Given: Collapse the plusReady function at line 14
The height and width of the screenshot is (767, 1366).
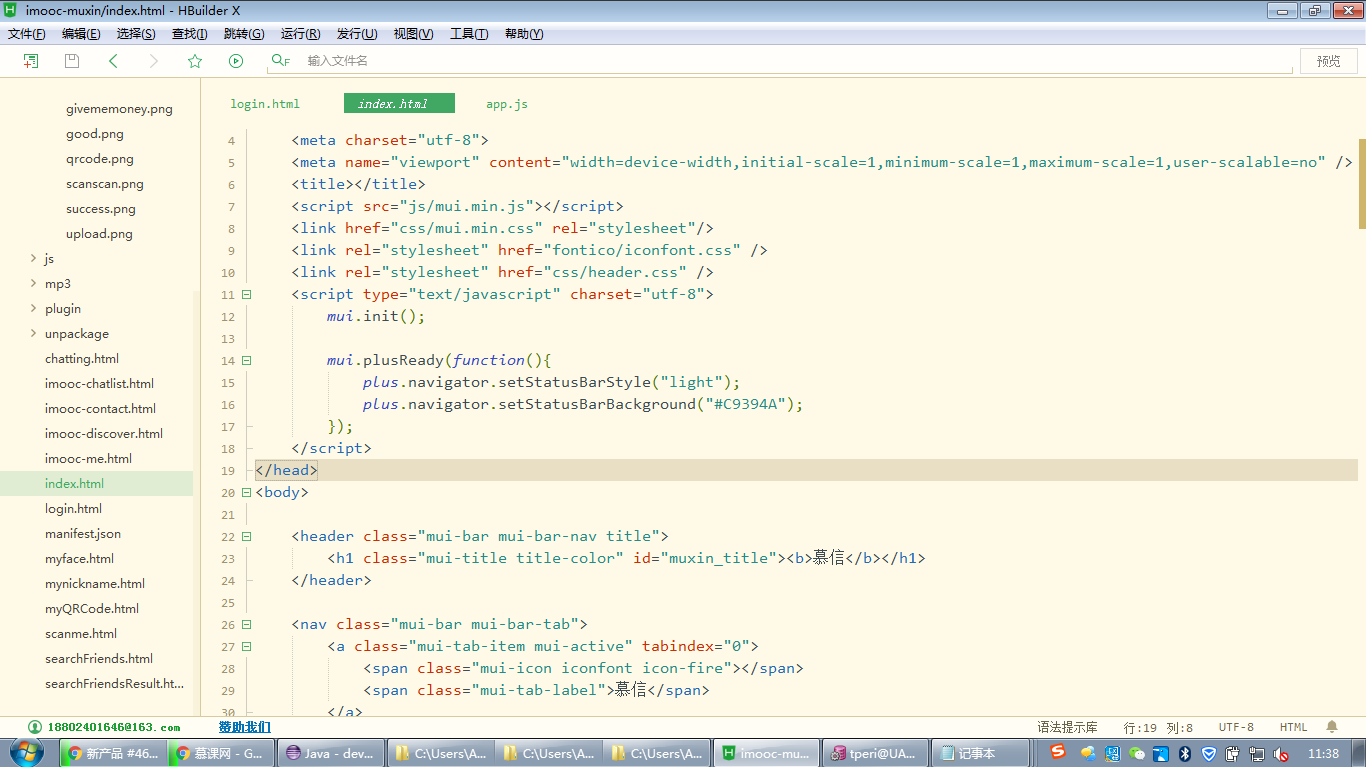Looking at the screenshot, I should tap(247, 360).
